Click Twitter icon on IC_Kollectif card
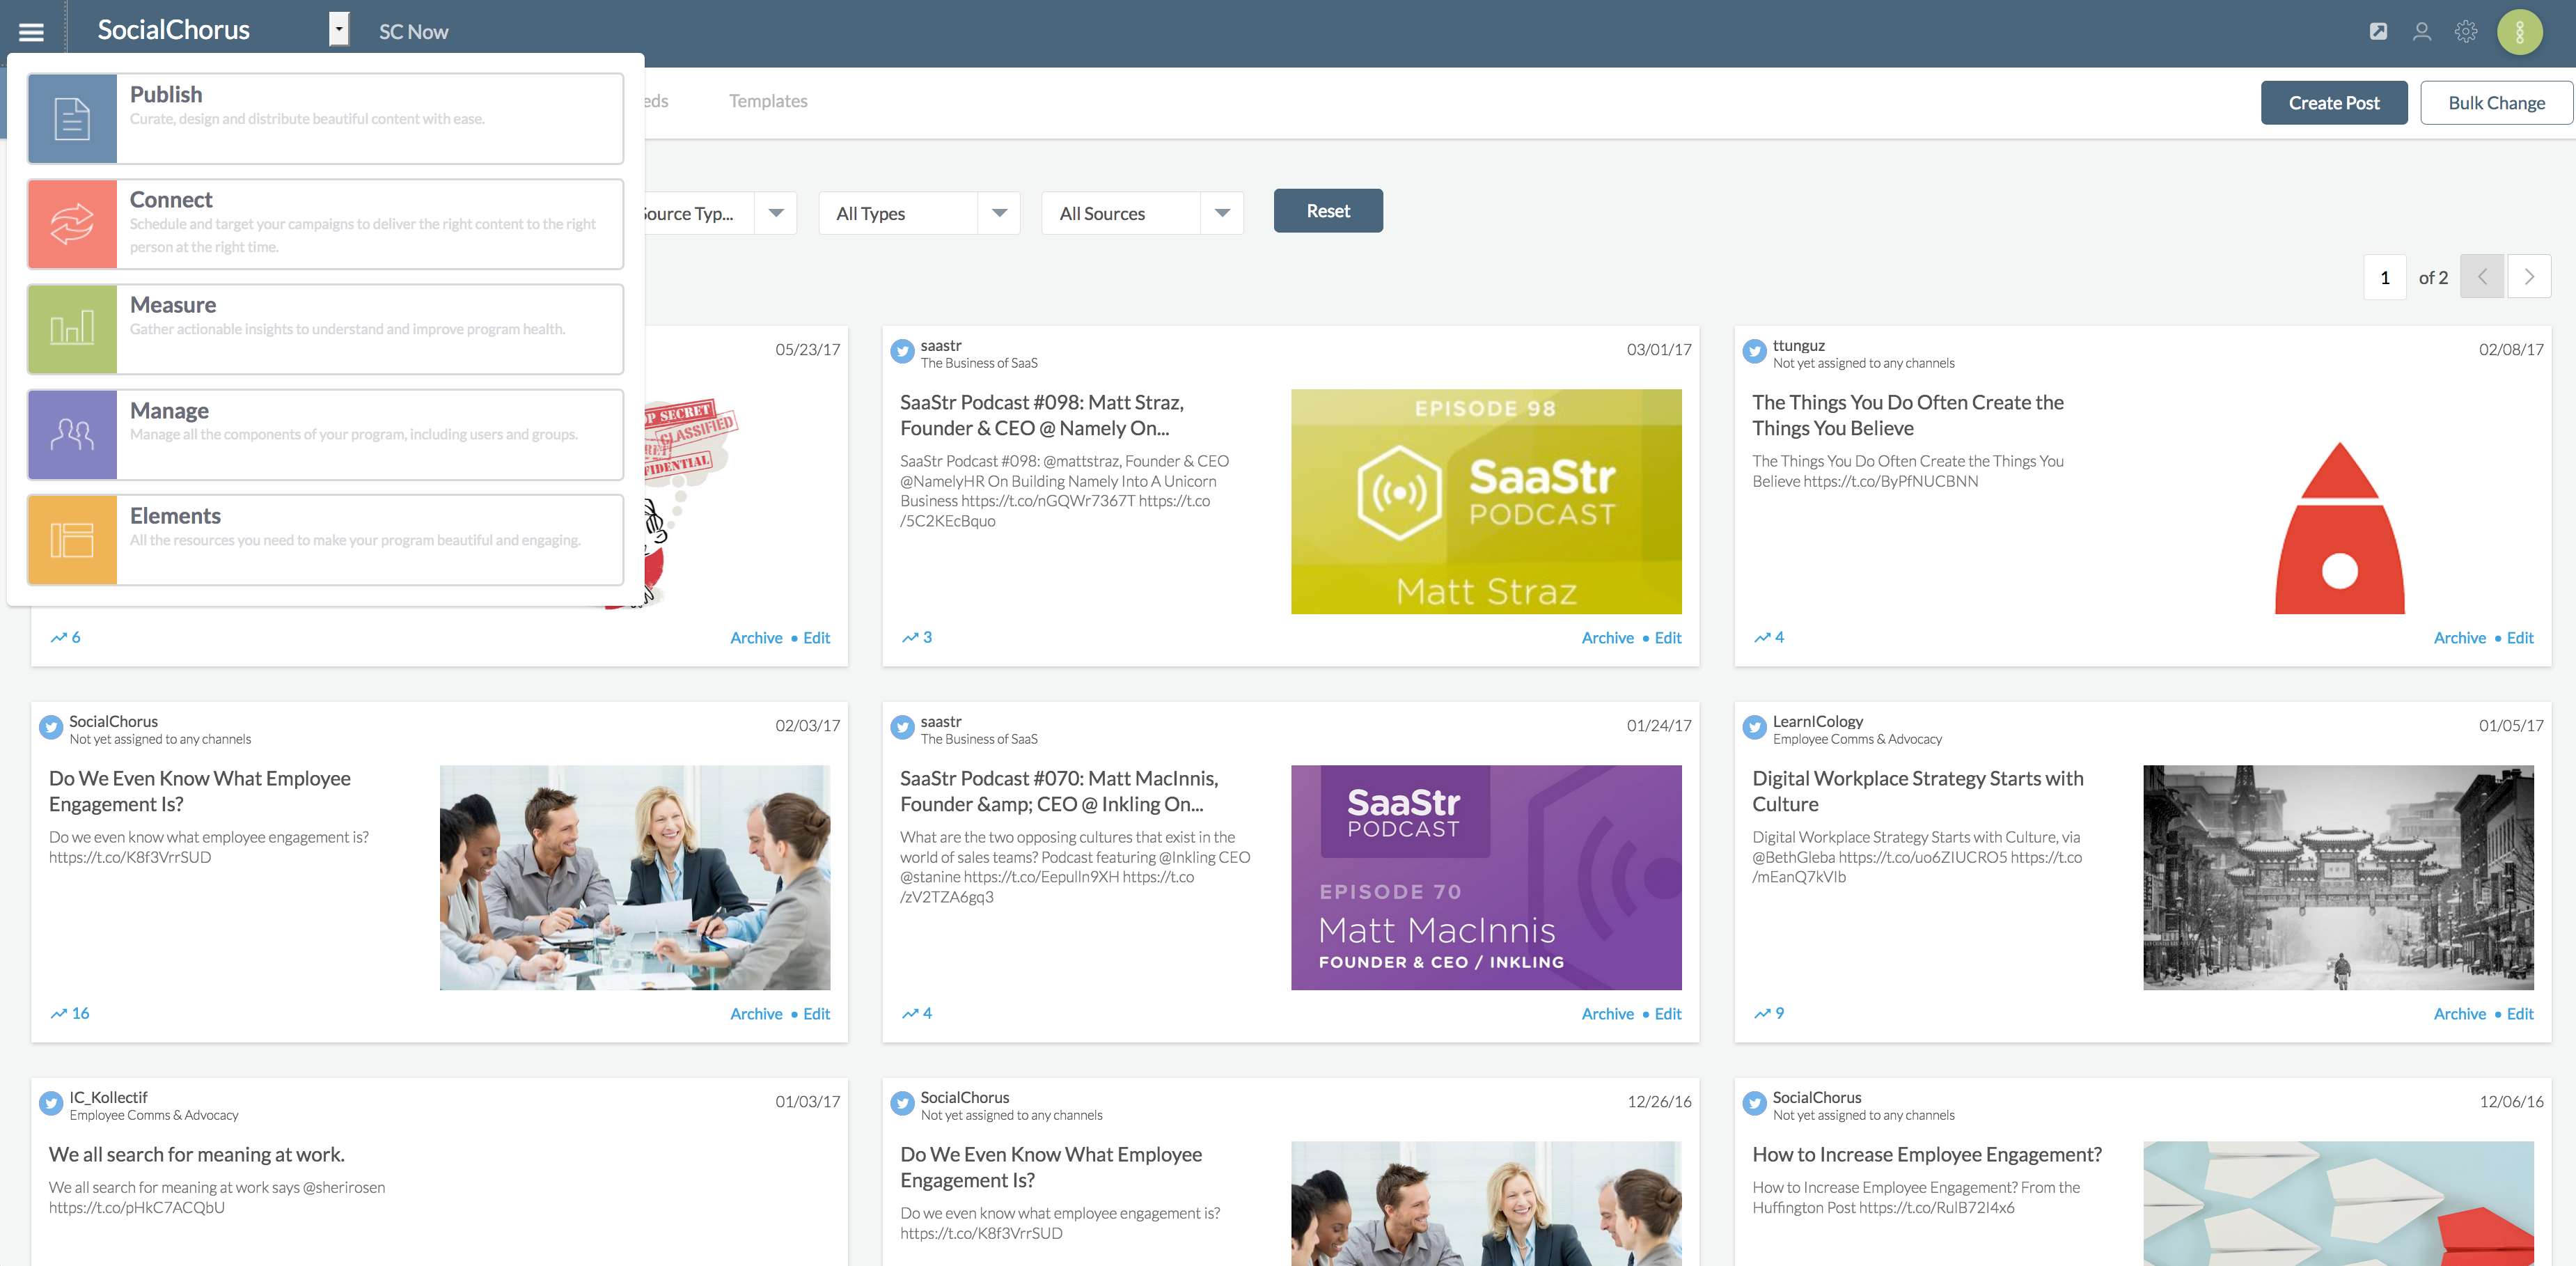The height and width of the screenshot is (1266, 2576). coord(51,1103)
